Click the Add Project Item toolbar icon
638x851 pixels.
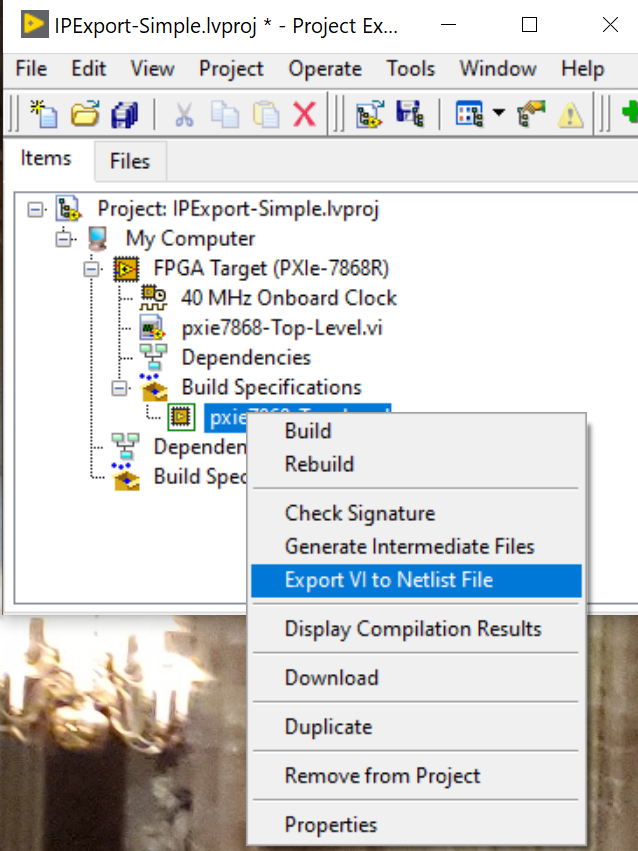click(370, 114)
